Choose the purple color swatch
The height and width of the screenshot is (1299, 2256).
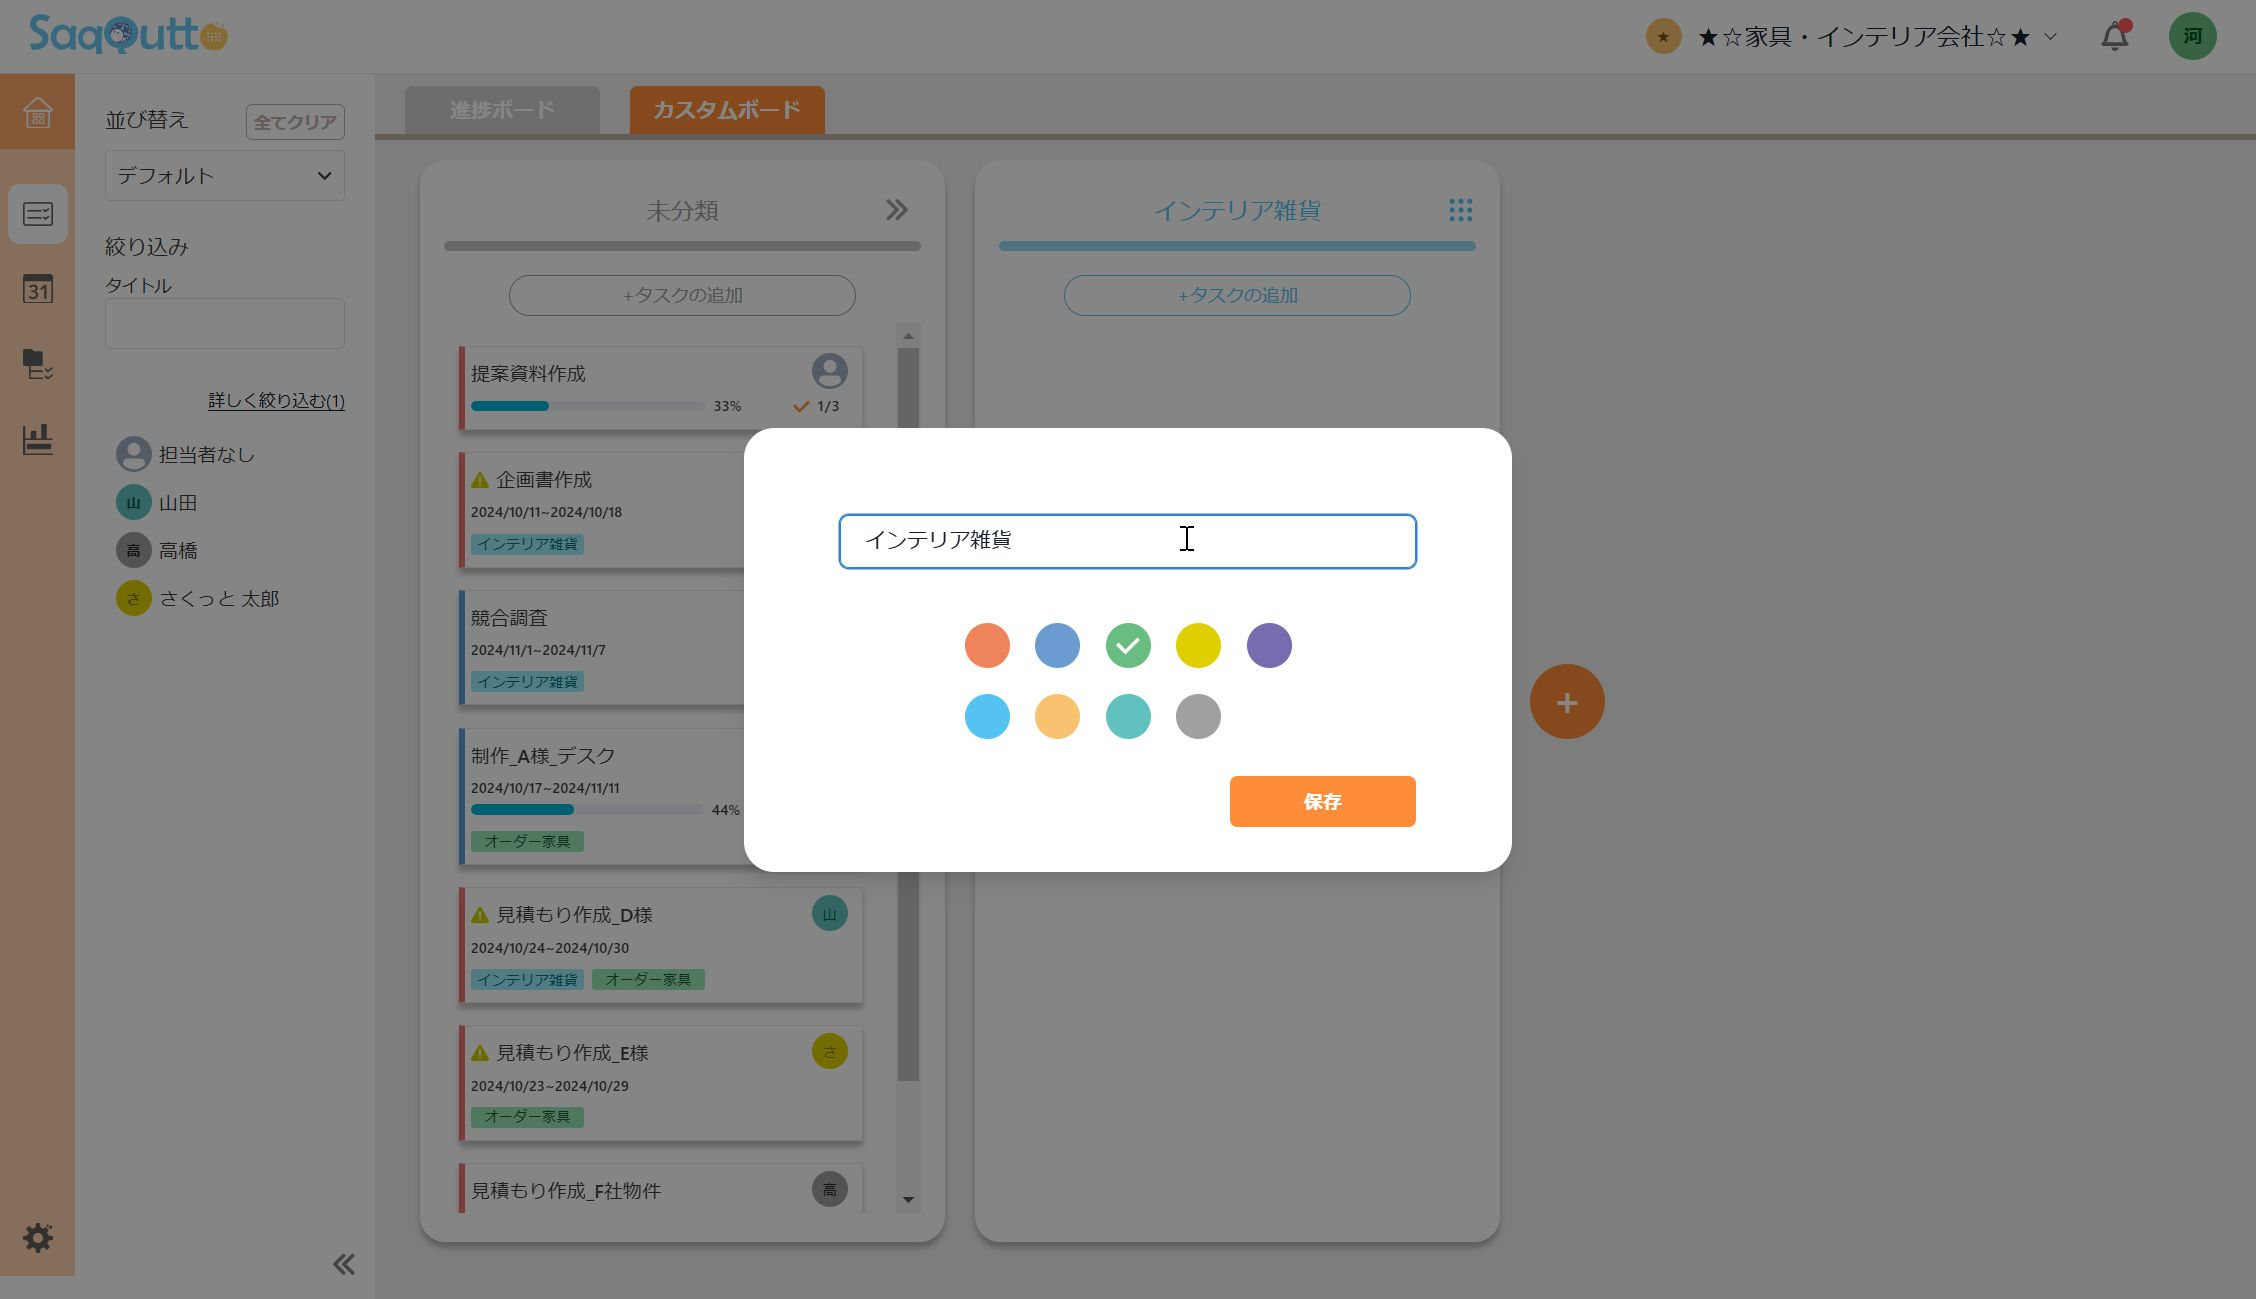pos(1268,646)
